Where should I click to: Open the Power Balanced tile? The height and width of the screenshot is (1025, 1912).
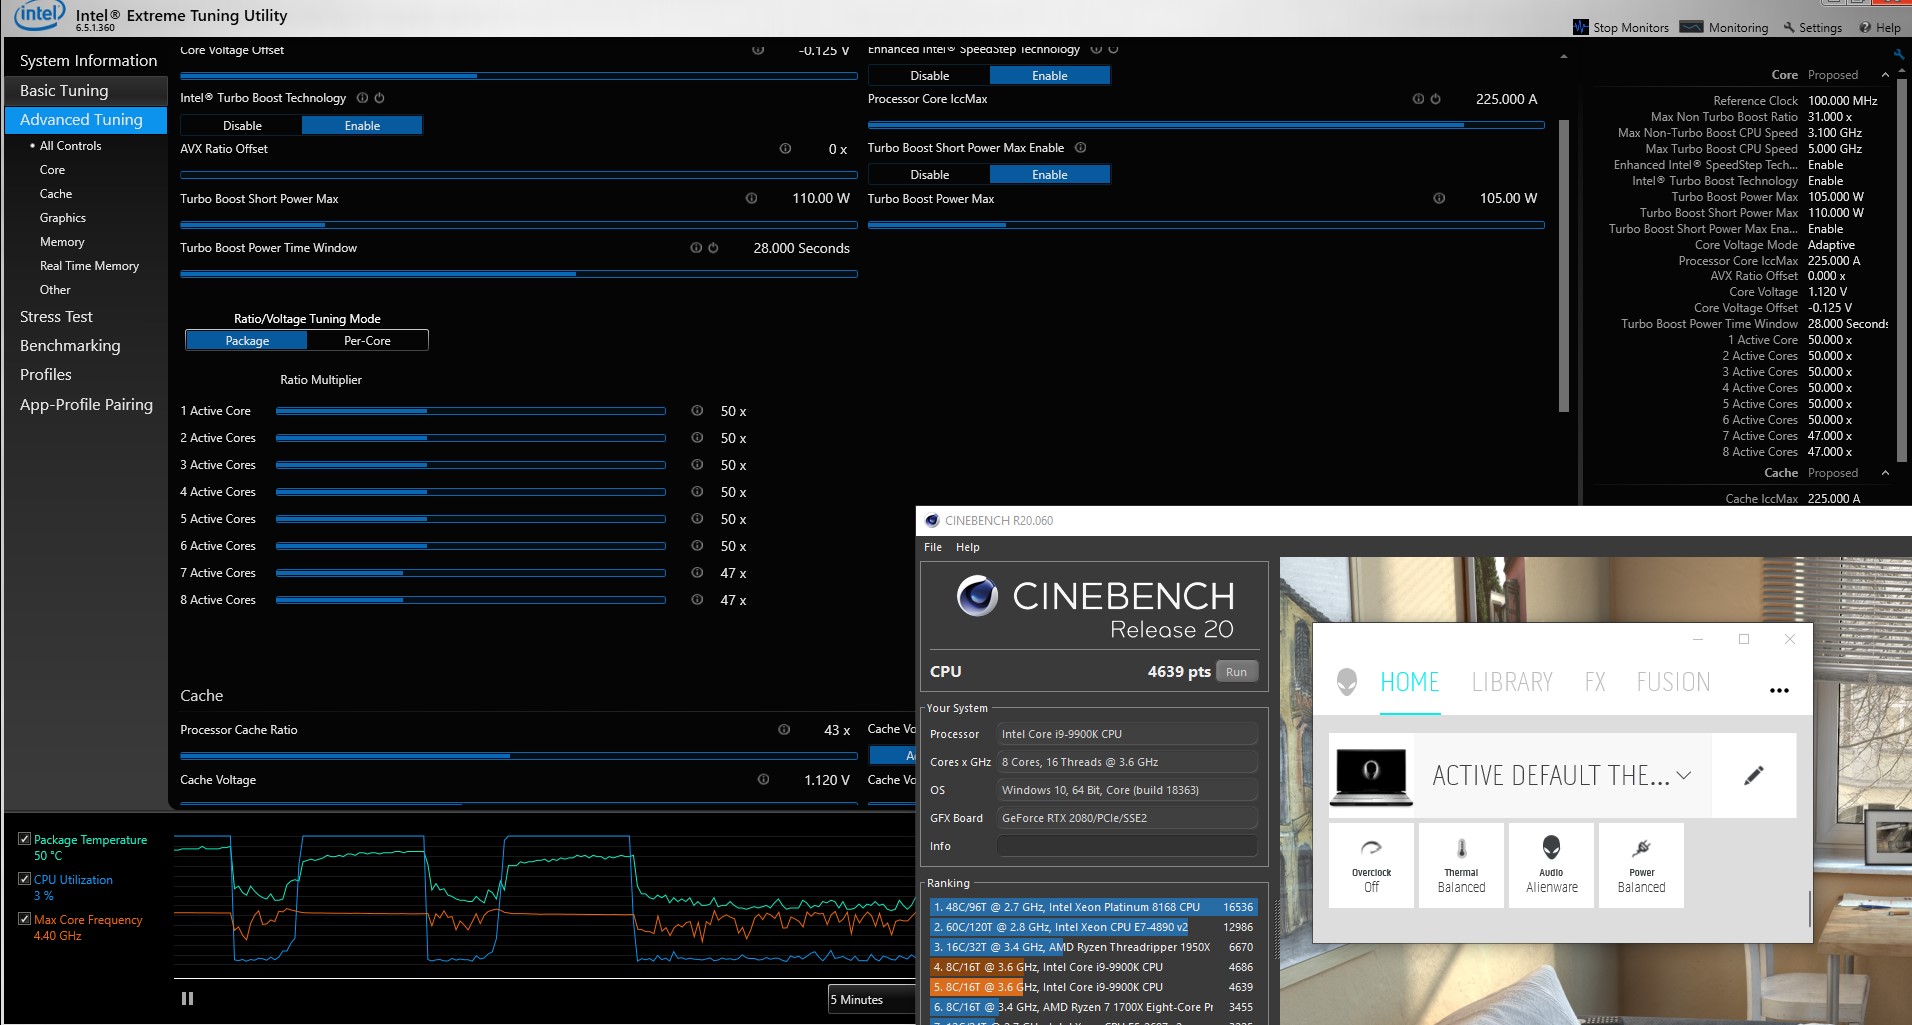tap(1641, 865)
